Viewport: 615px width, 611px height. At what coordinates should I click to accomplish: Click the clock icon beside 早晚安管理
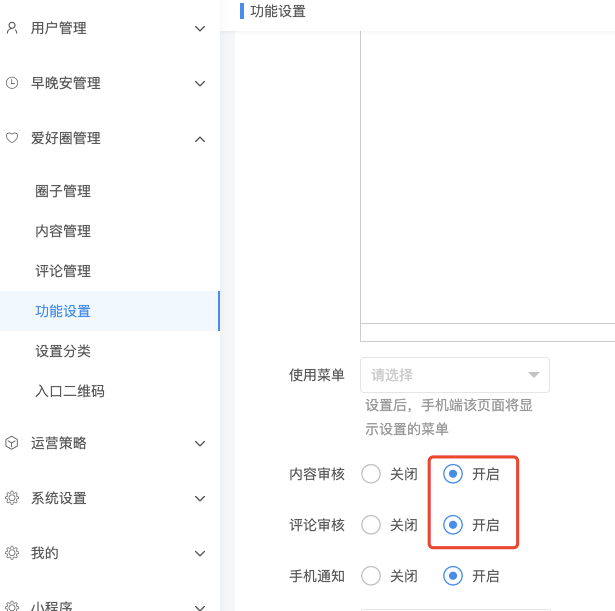[12, 83]
